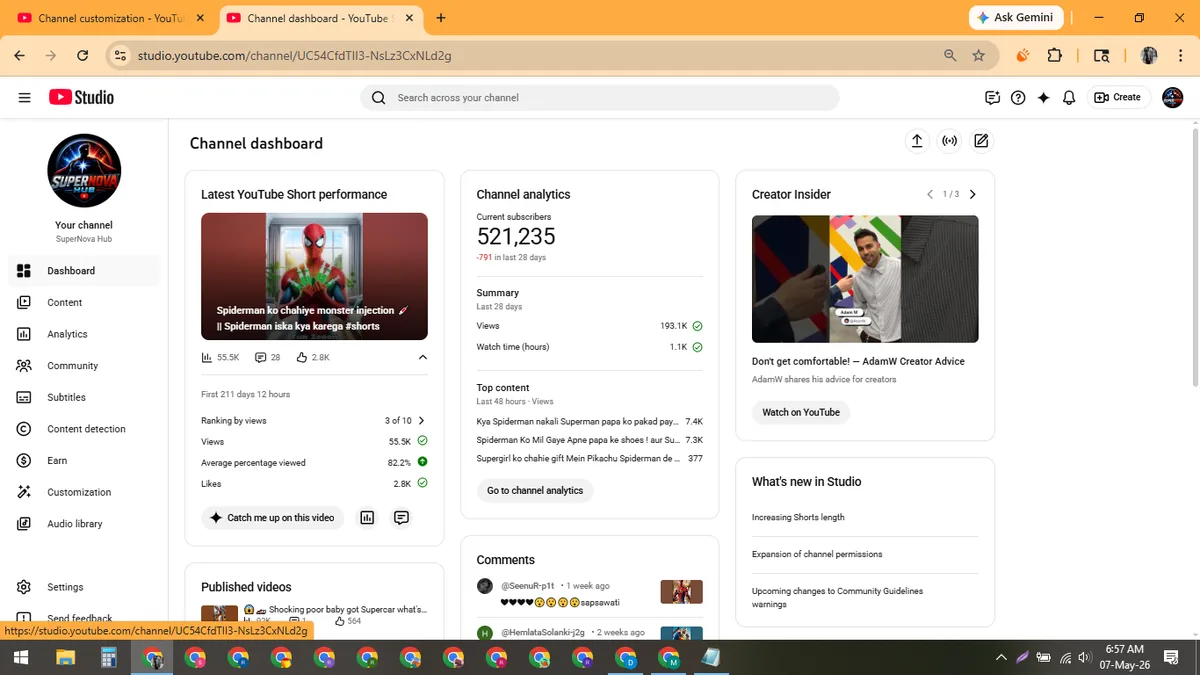Viewport: 1200px width, 675px height.
Task: Click the create post pencil icon
Action: 981,141
